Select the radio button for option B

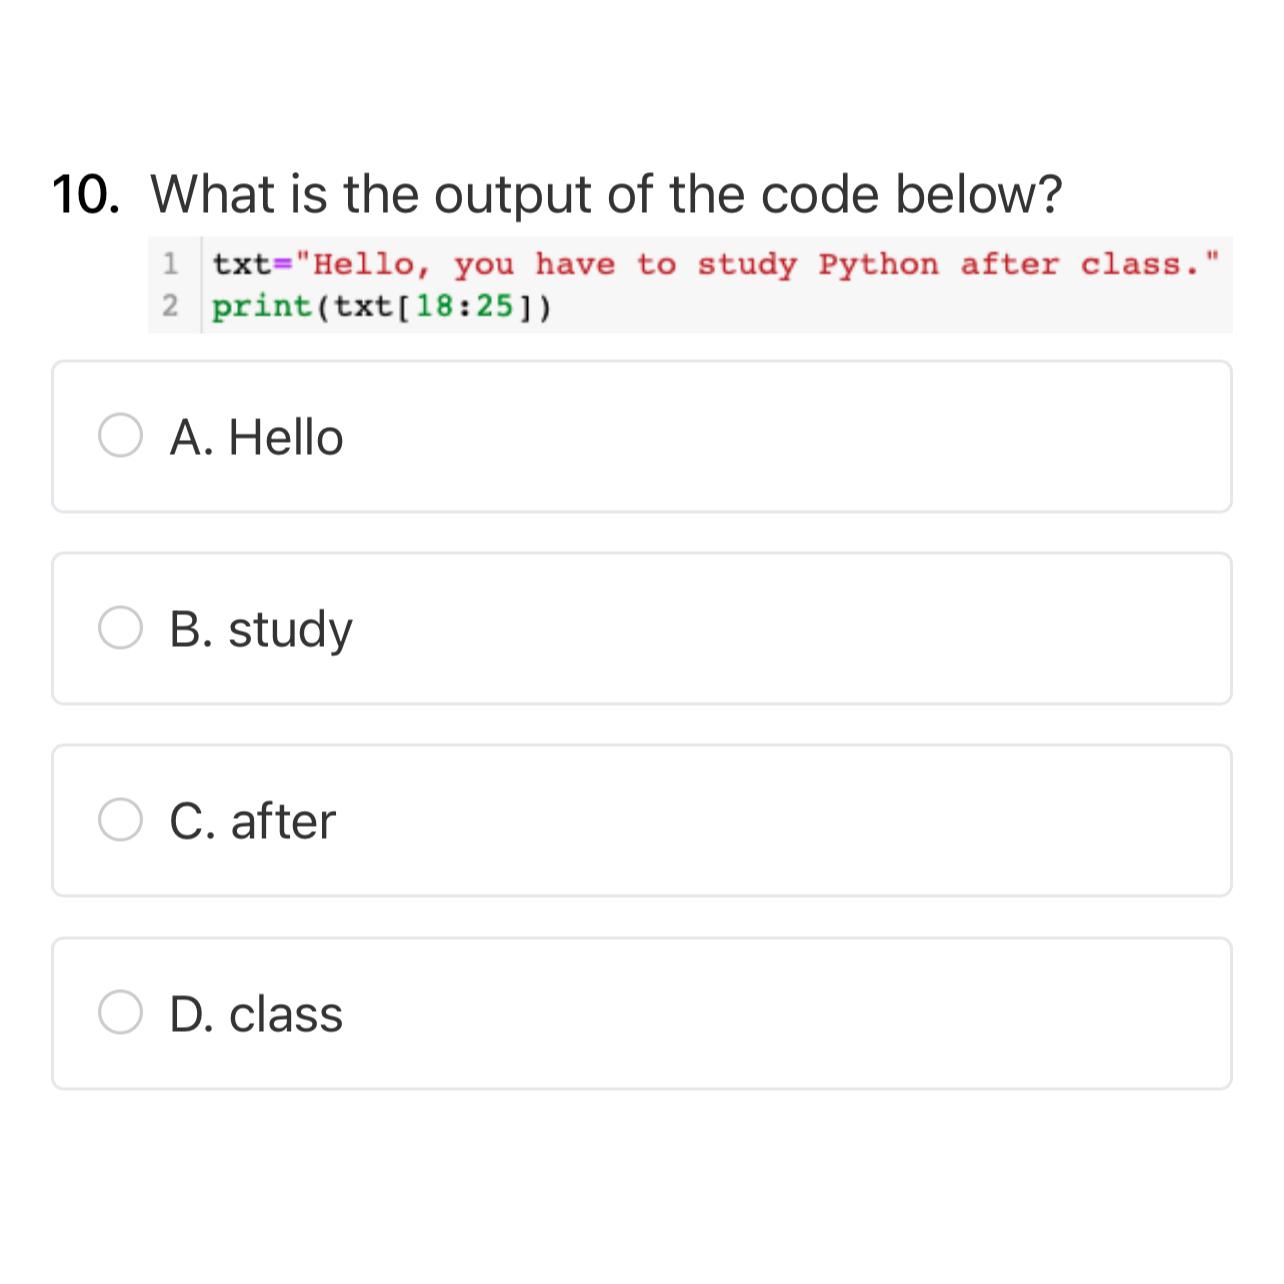pyautogui.click(x=120, y=628)
